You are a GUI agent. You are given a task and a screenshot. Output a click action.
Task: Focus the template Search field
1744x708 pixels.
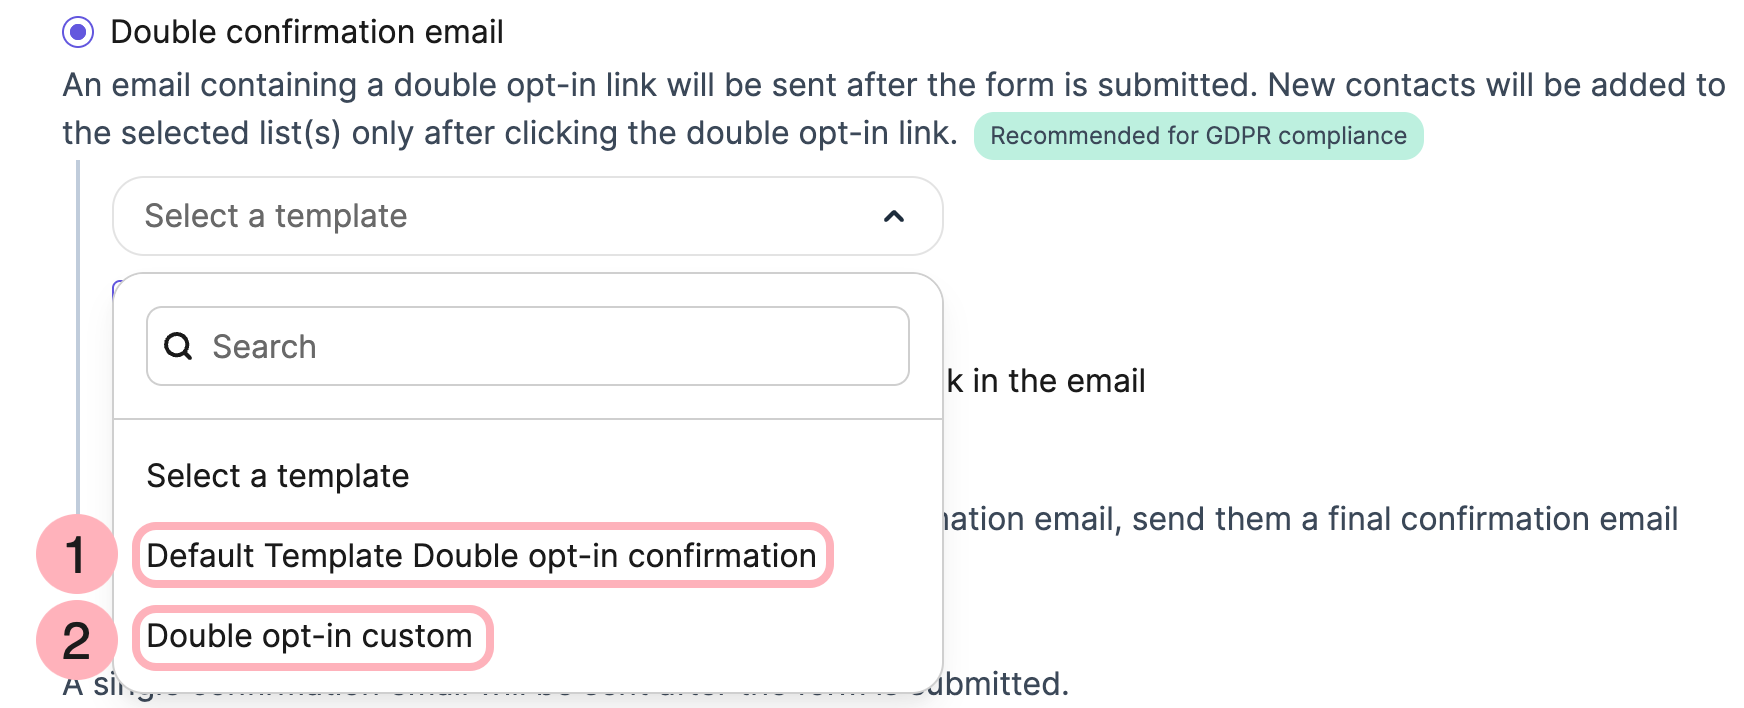[x=550, y=346]
